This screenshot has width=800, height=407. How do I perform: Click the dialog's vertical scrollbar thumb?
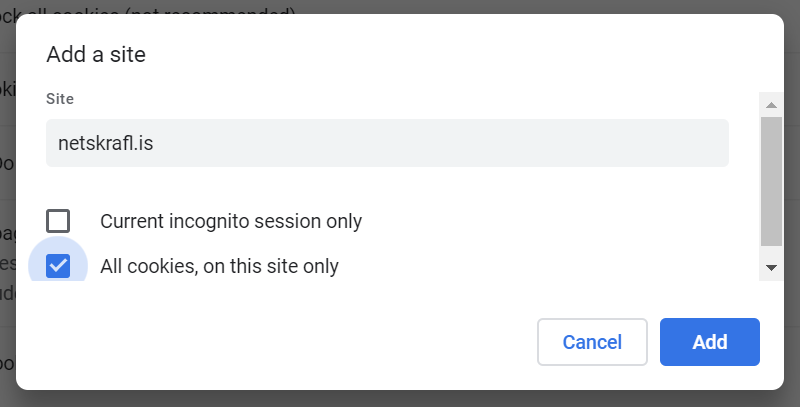pyautogui.click(x=771, y=180)
